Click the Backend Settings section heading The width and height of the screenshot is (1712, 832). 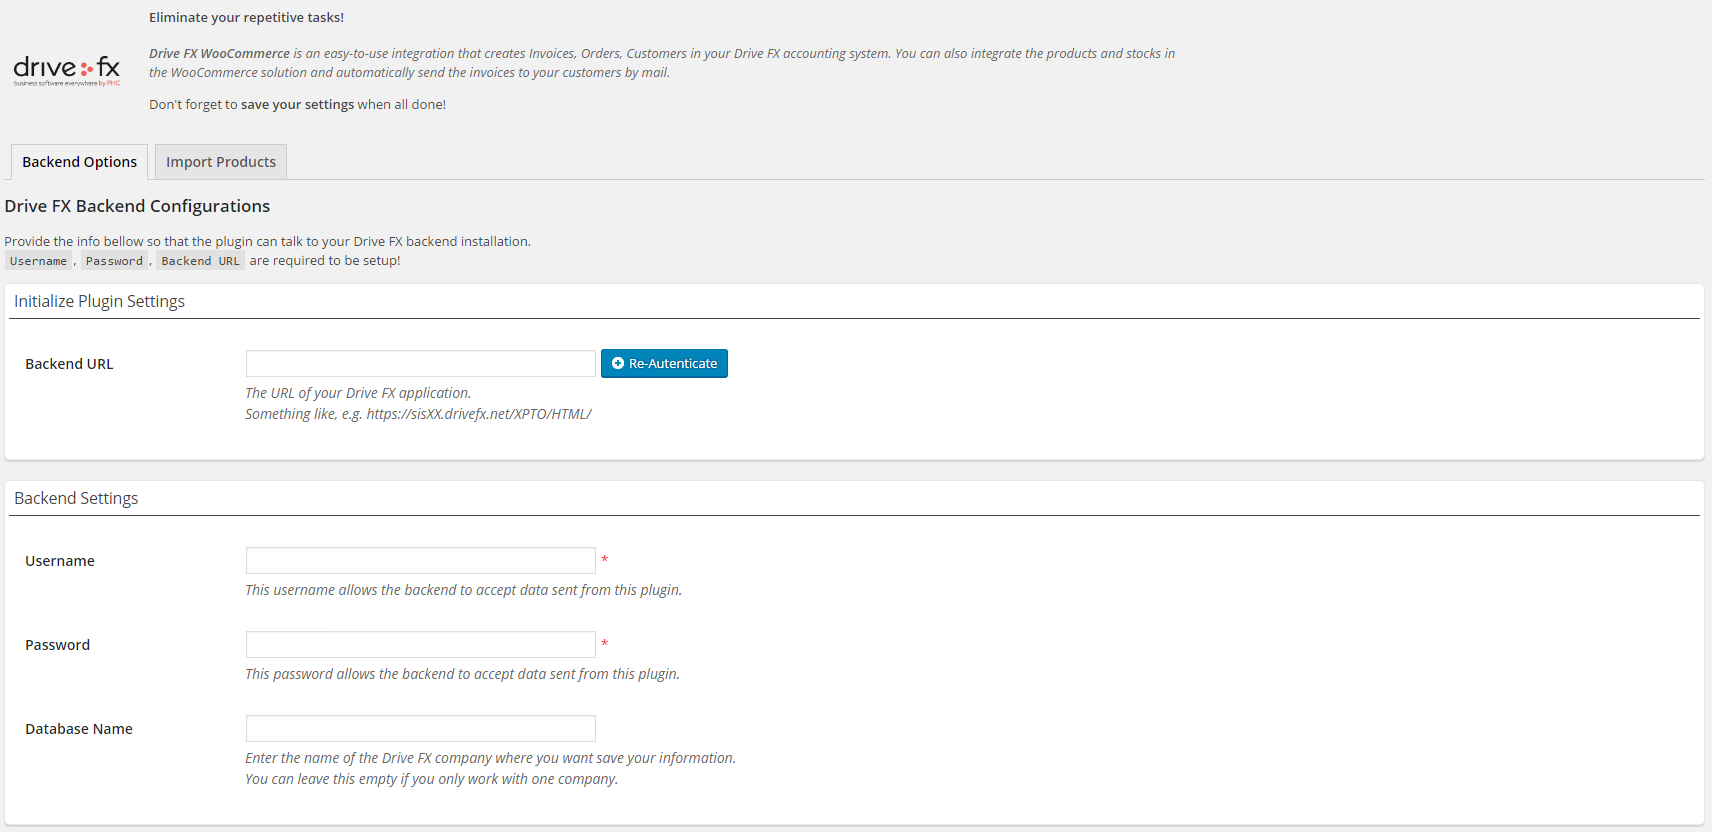point(76,498)
